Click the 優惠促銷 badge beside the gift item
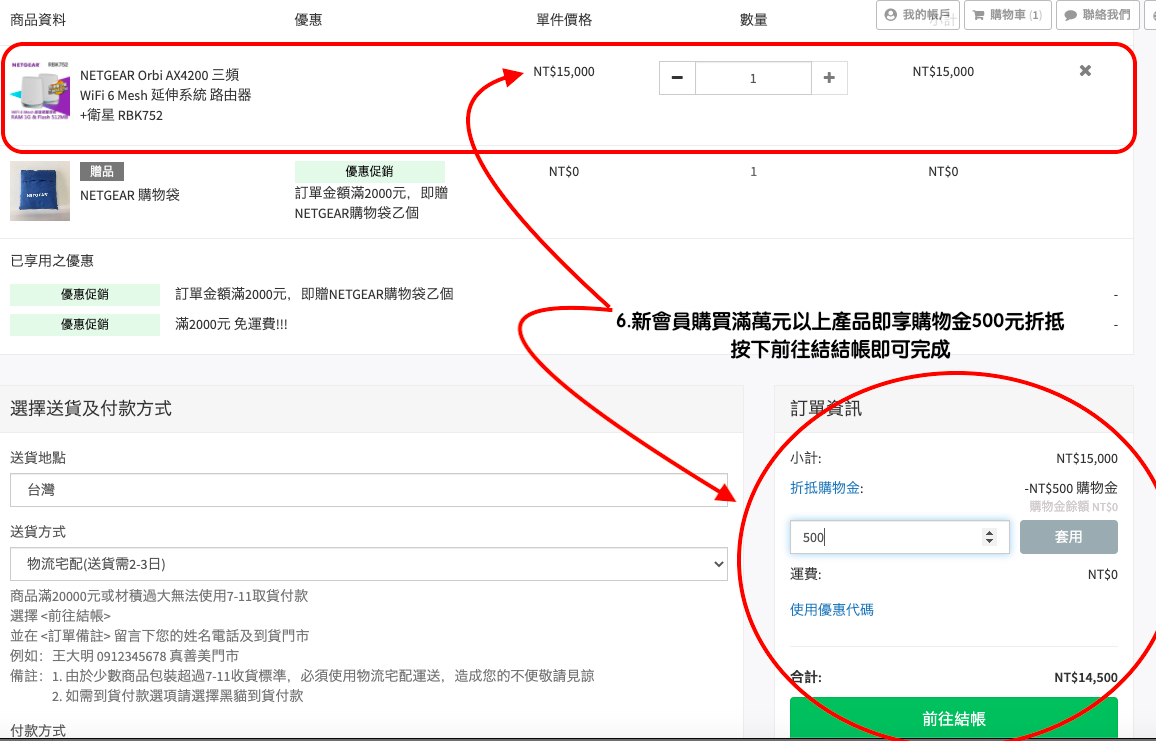 click(369, 172)
